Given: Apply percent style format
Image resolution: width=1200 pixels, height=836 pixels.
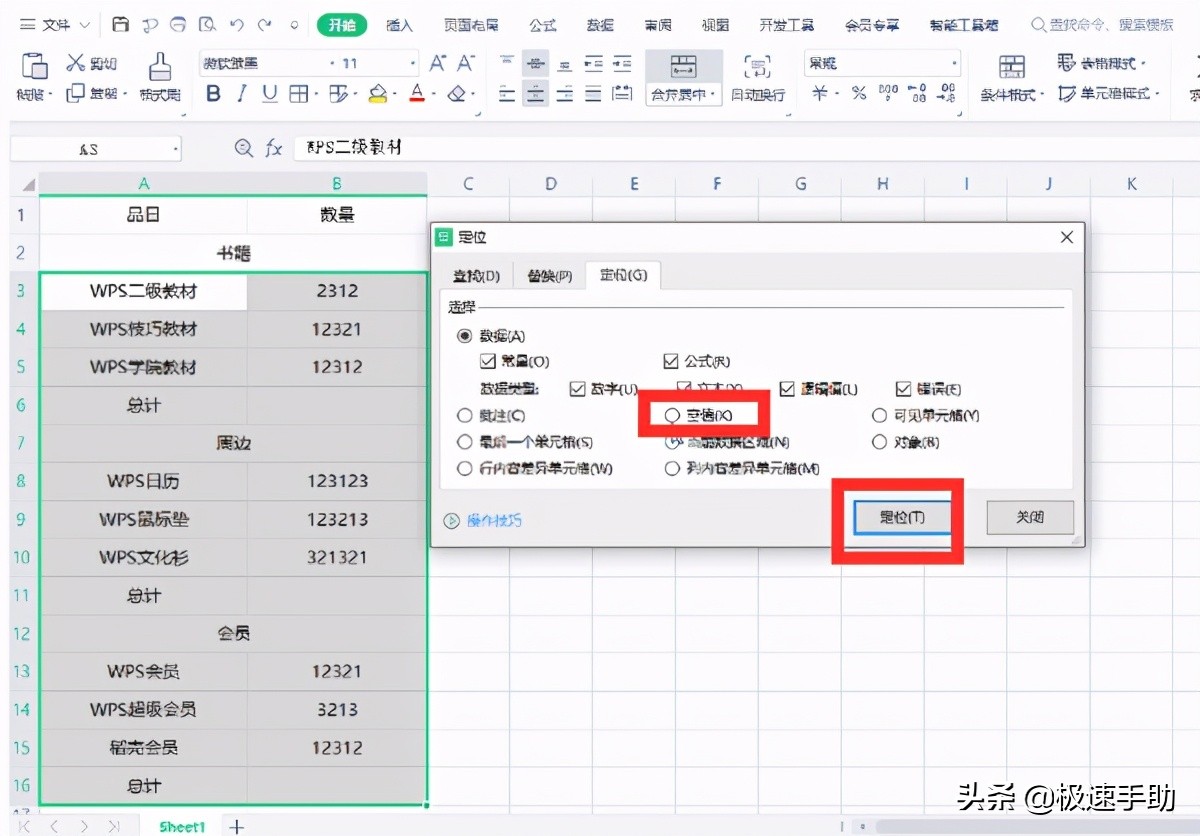Looking at the screenshot, I should [859, 94].
